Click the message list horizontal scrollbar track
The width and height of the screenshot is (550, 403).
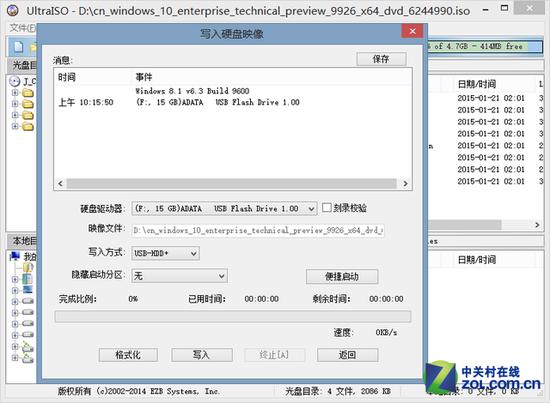pos(232,183)
